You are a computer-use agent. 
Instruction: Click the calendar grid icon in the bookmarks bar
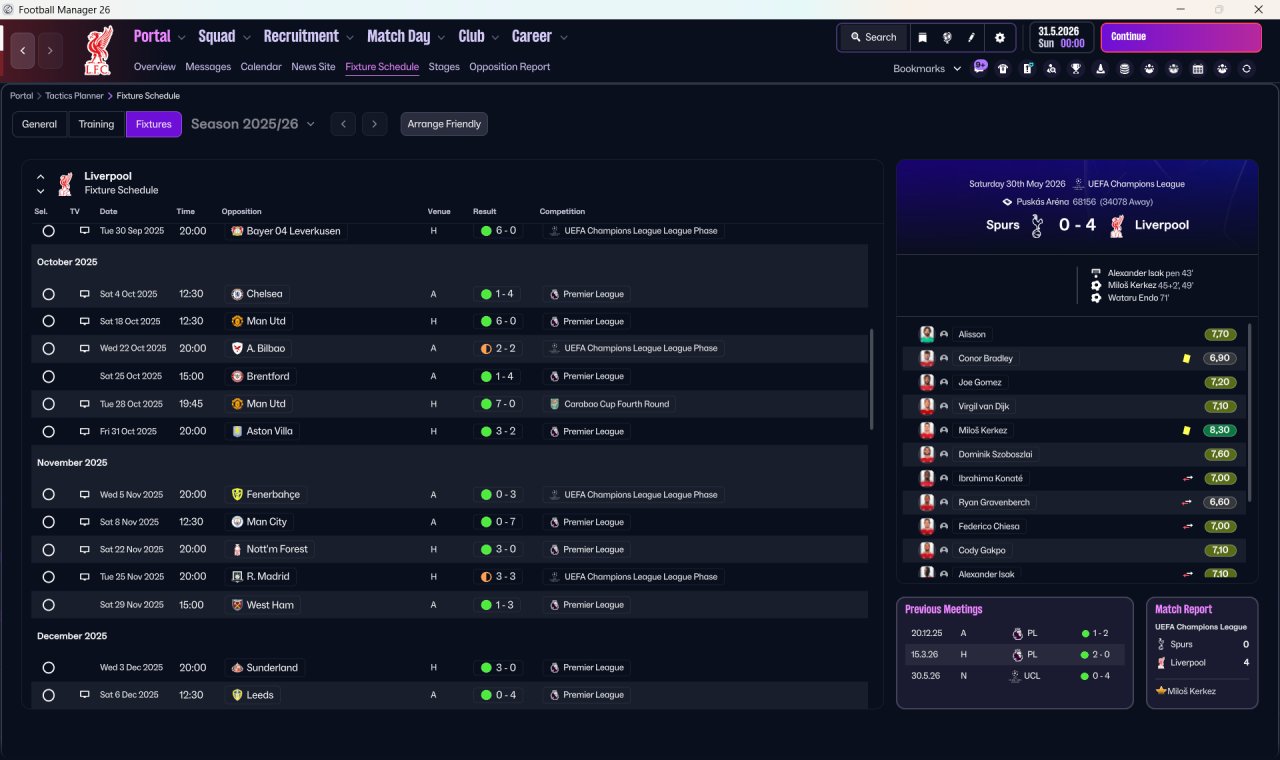pyautogui.click(x=1198, y=69)
